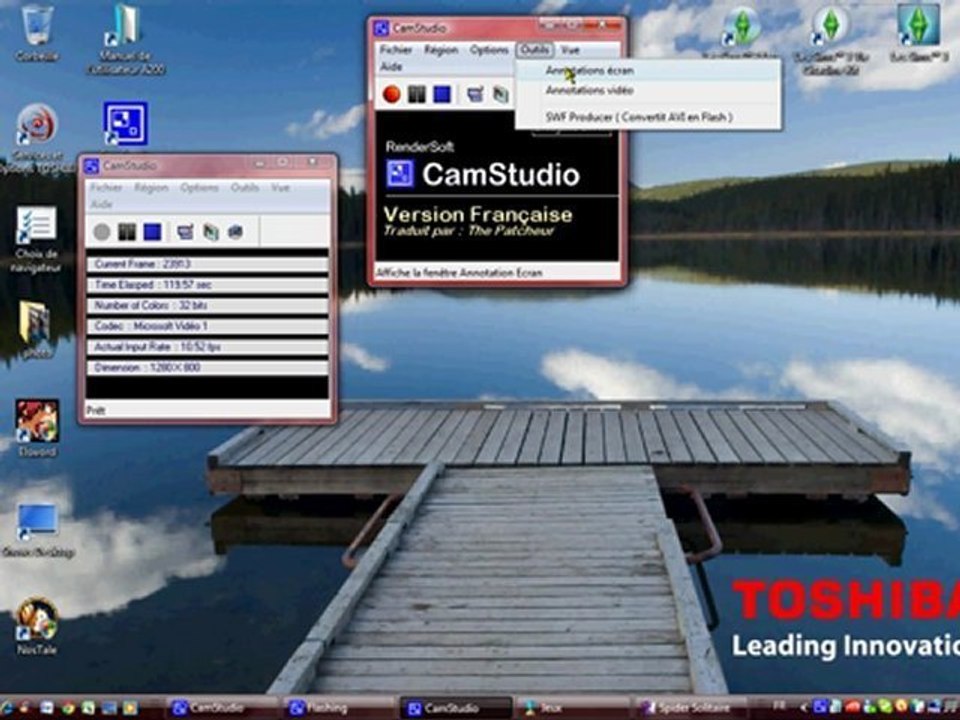This screenshot has width=960, height=720.
Task: Click Number of Colors row in back CamStudio
Action: click(208, 305)
